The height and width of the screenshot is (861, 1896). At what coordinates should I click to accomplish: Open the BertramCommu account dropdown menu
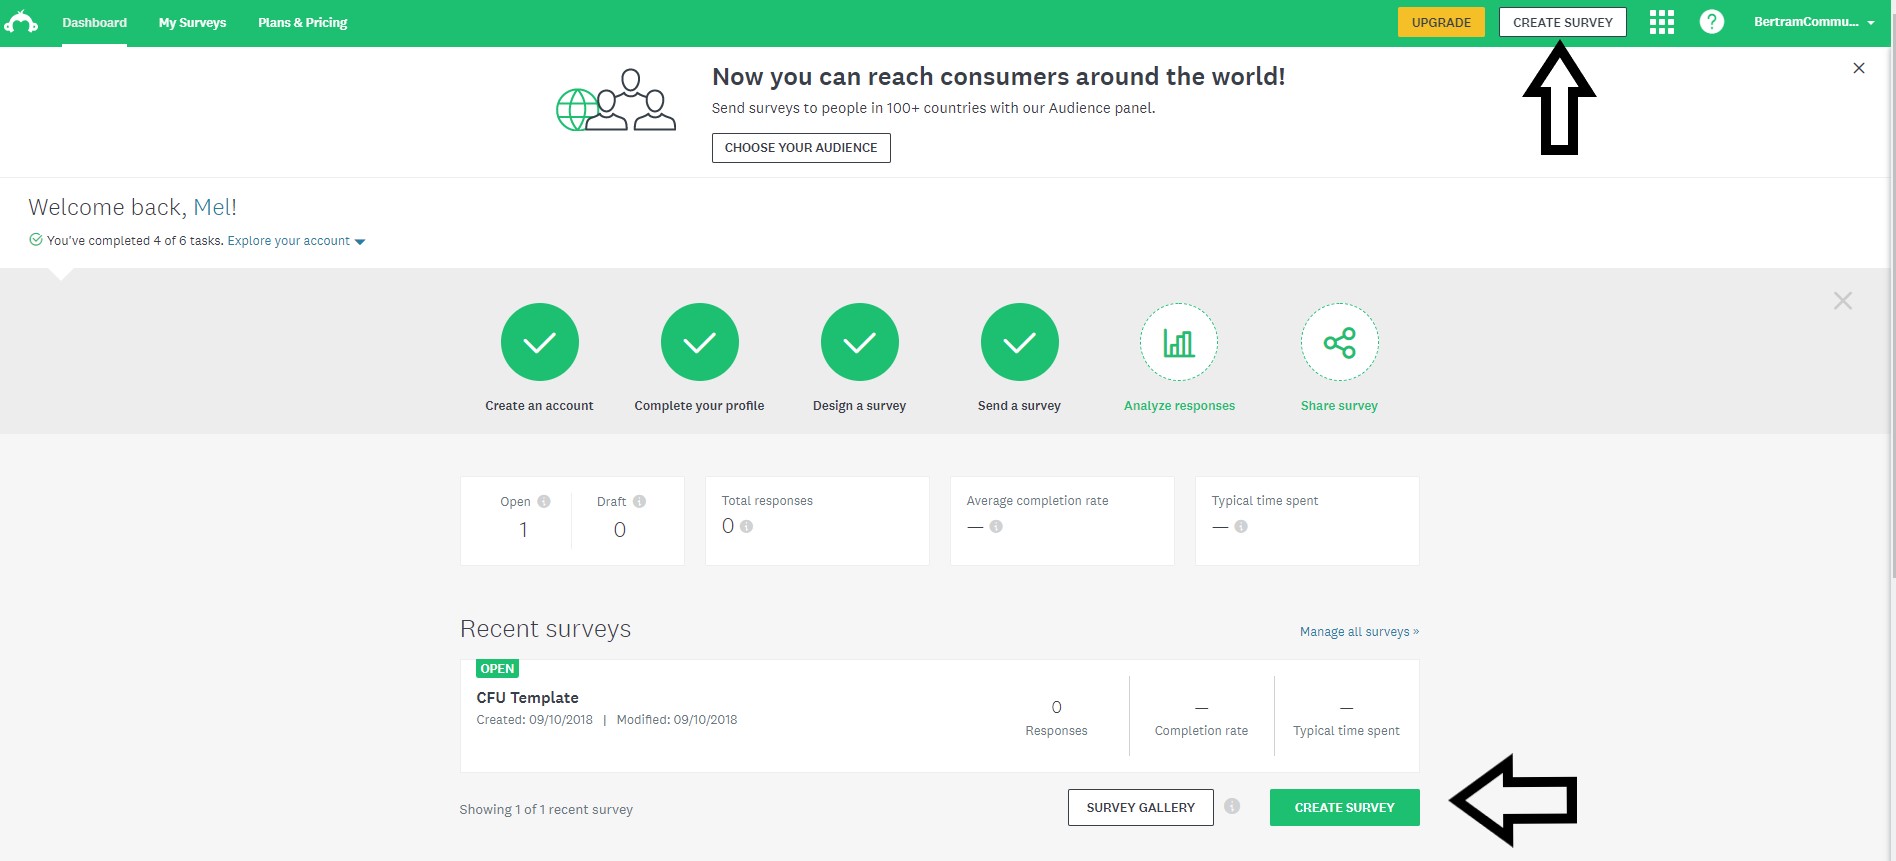coord(1813,22)
